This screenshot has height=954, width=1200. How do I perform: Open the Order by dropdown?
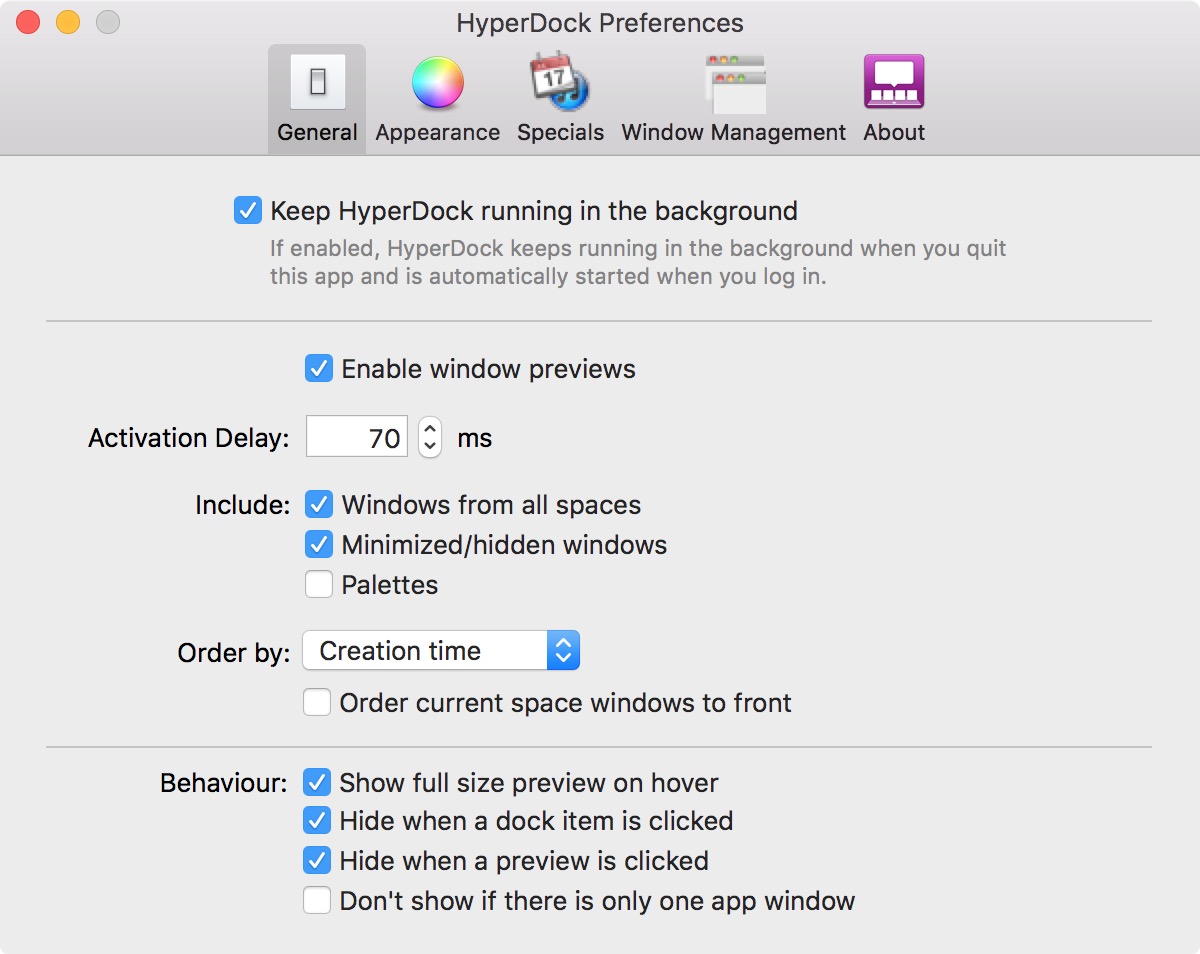pos(441,651)
